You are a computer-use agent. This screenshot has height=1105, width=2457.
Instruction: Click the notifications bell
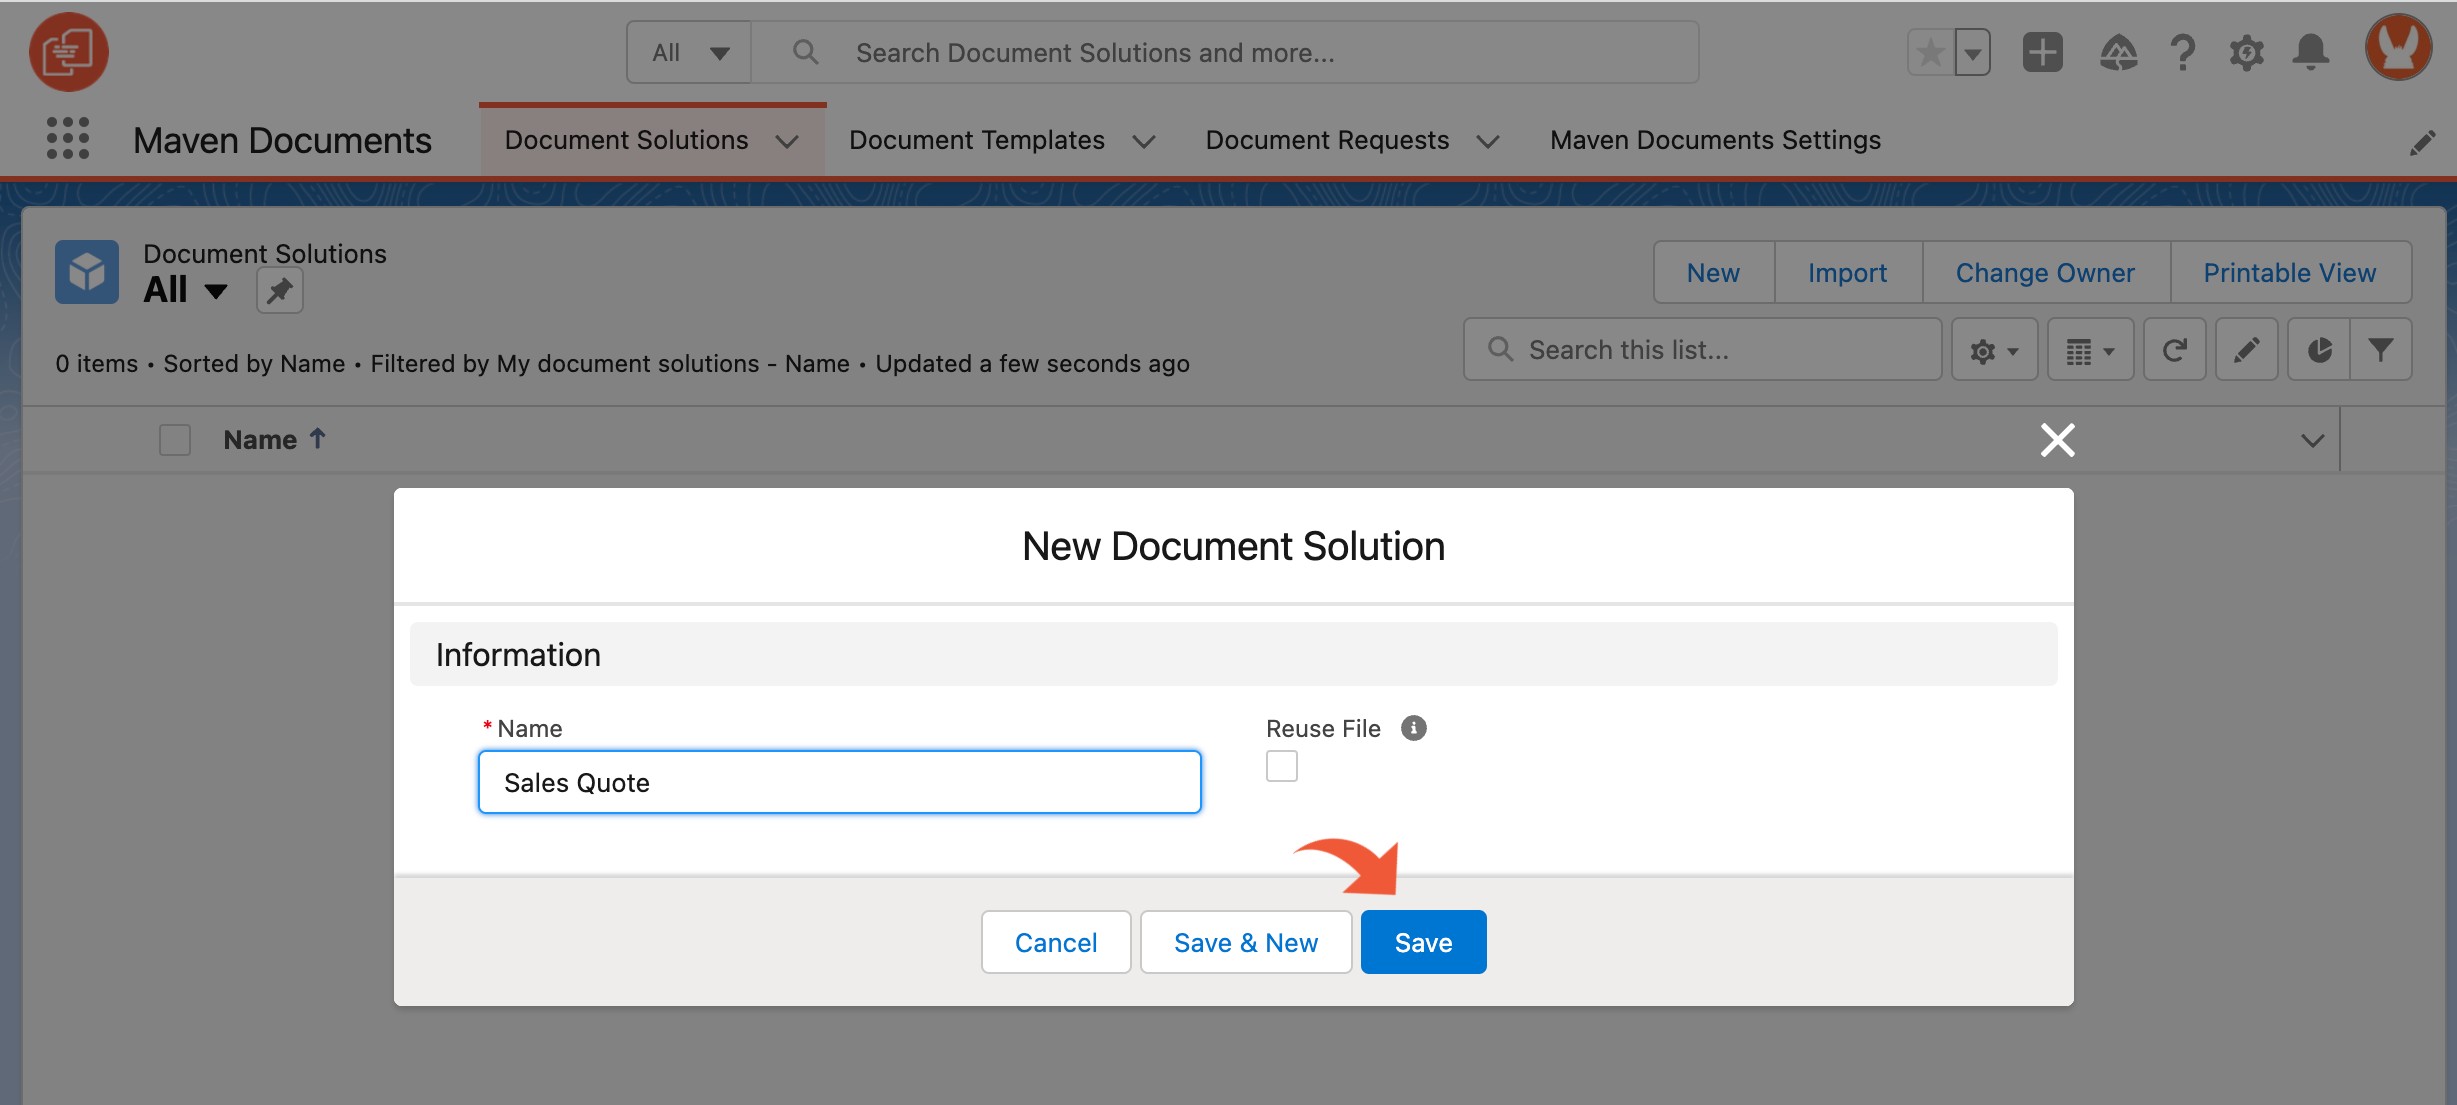point(2310,53)
